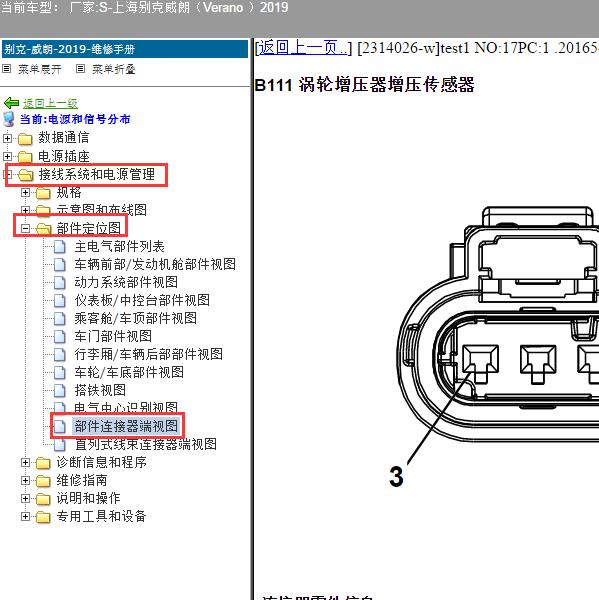
Task: Click the 维修指南 folder icon
Action: [43, 481]
